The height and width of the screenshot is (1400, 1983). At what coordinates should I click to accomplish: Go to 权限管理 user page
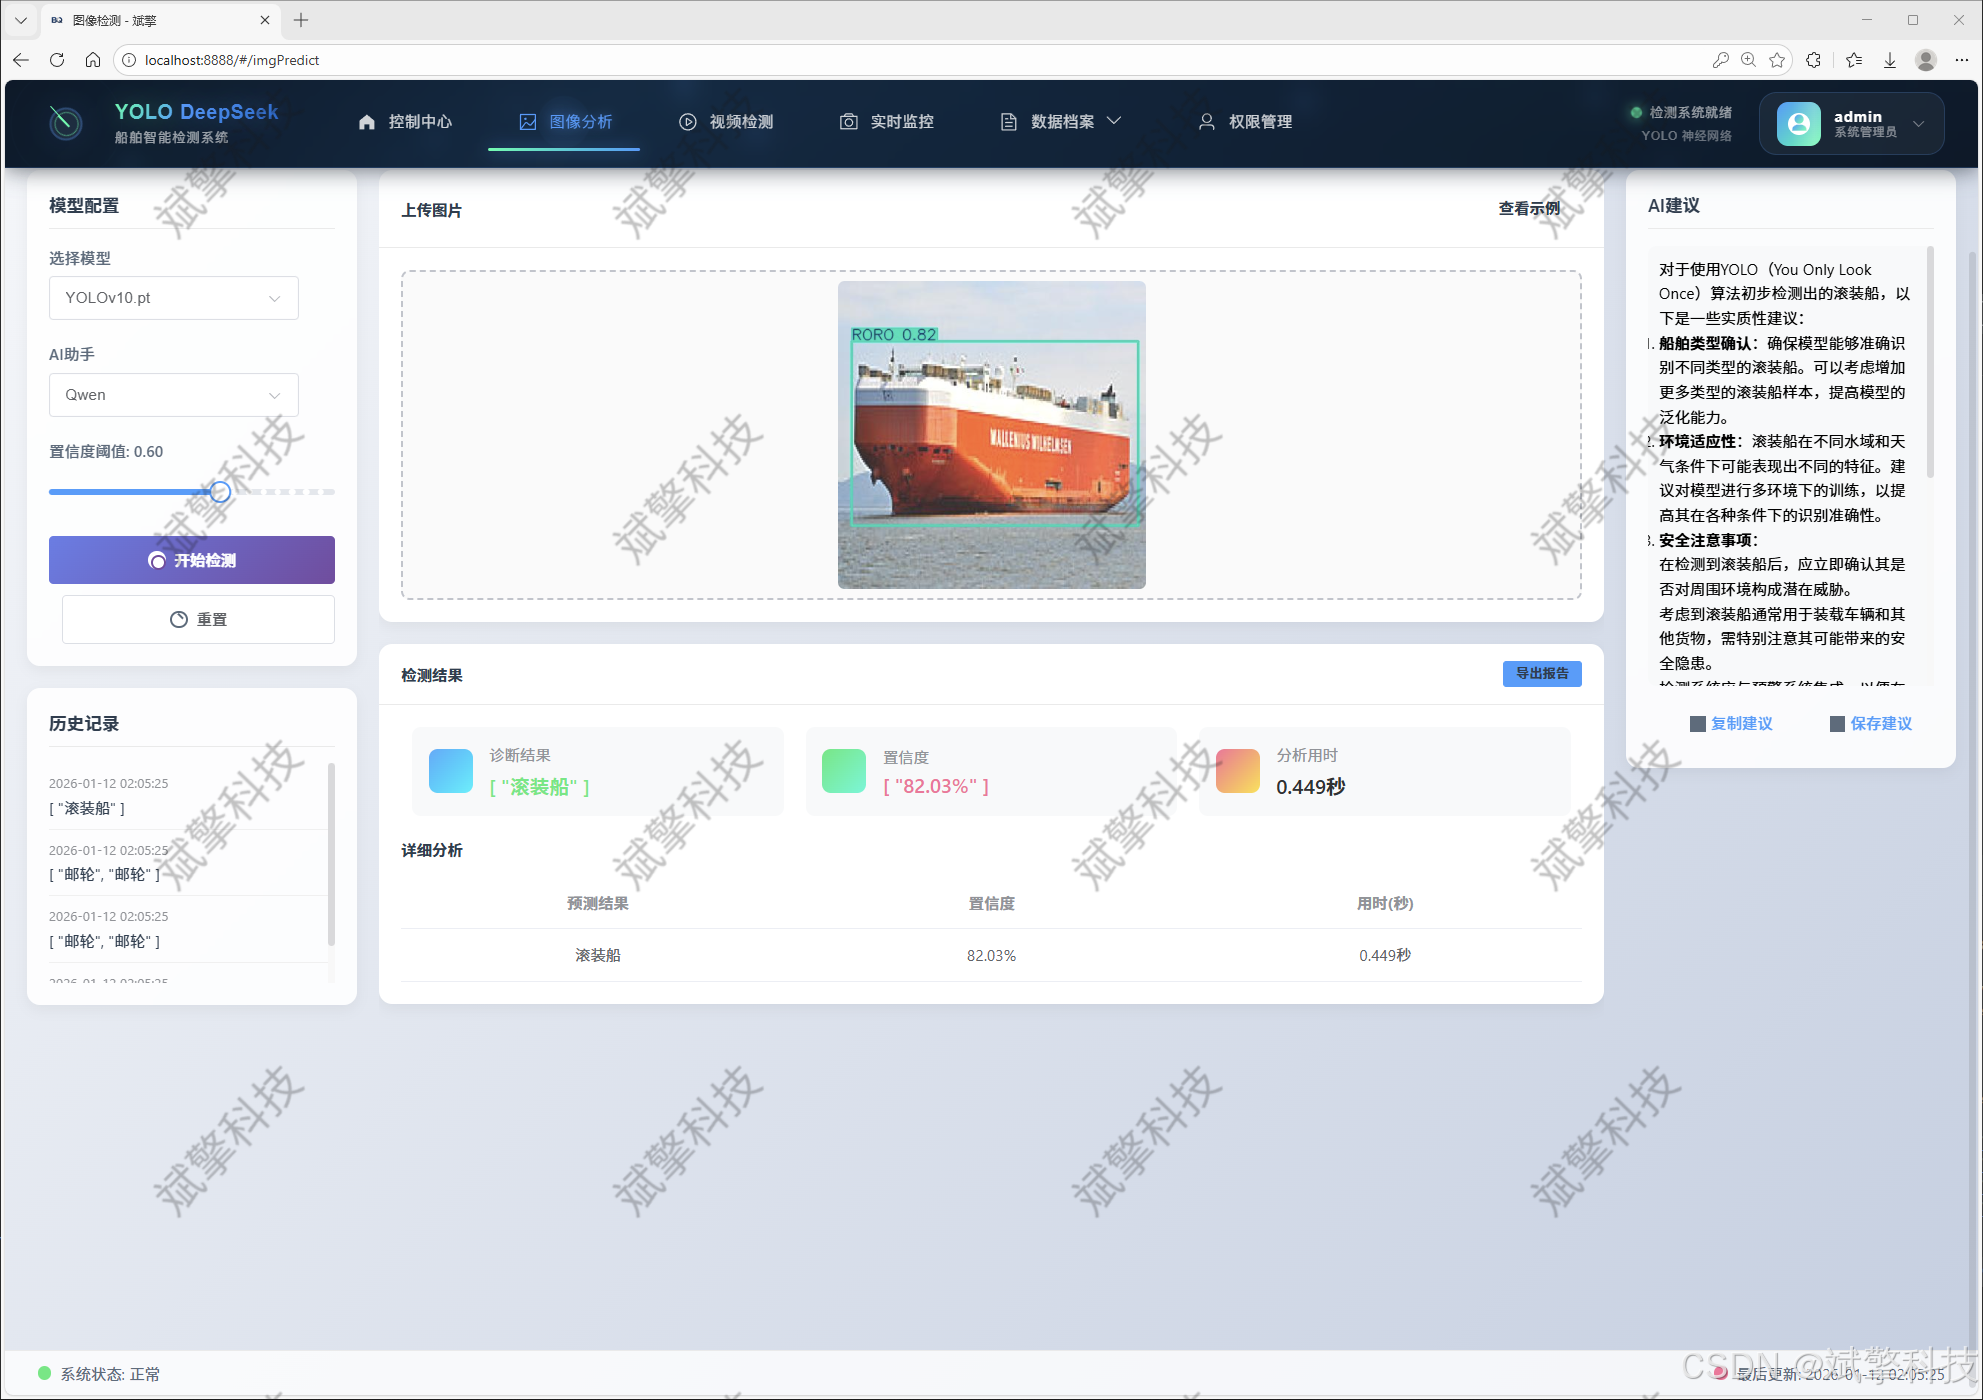pyautogui.click(x=1246, y=122)
